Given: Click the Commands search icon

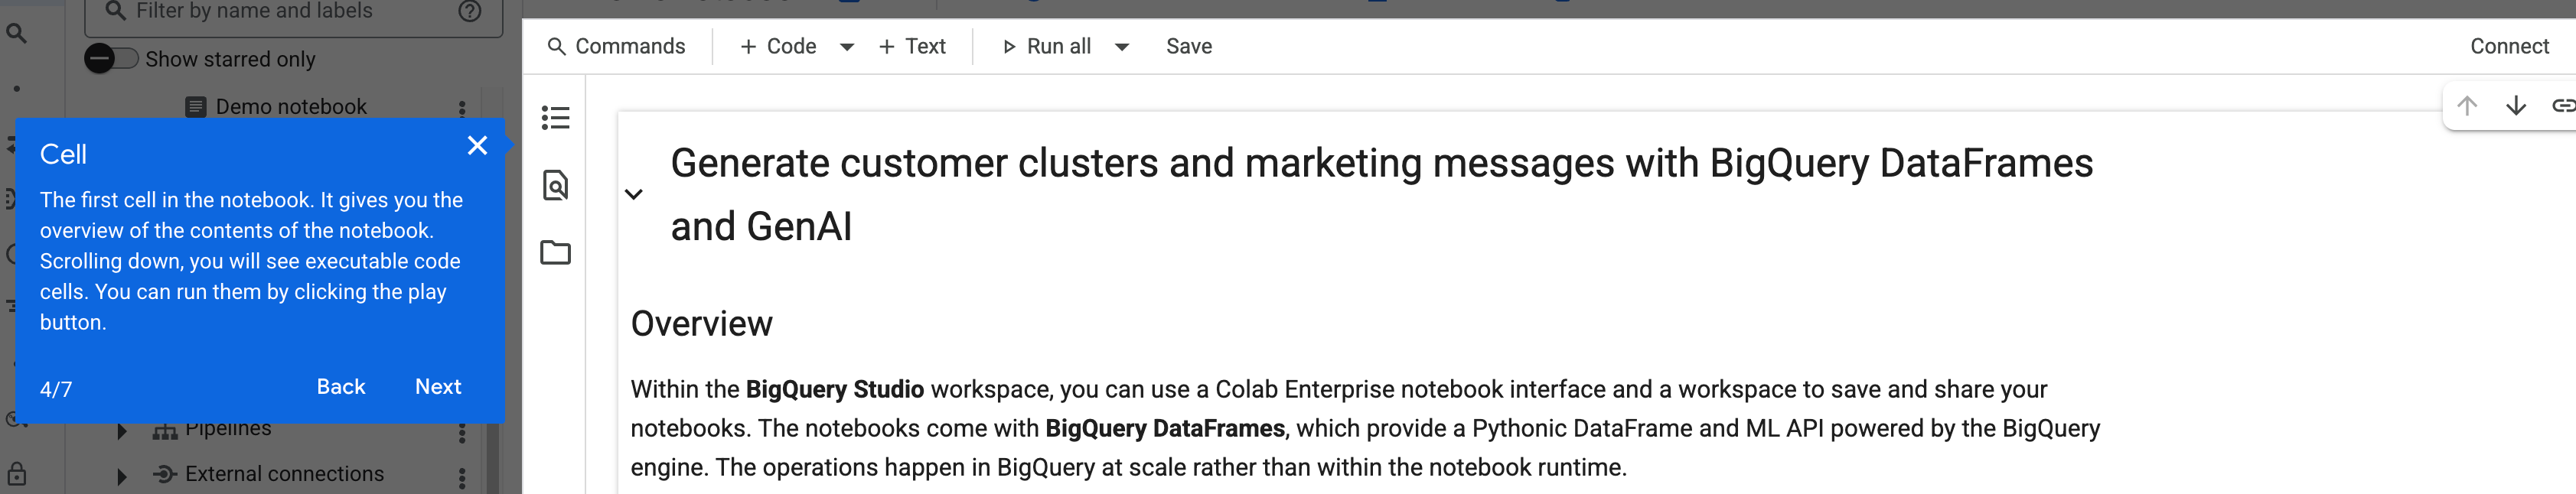Looking at the screenshot, I should pos(558,45).
